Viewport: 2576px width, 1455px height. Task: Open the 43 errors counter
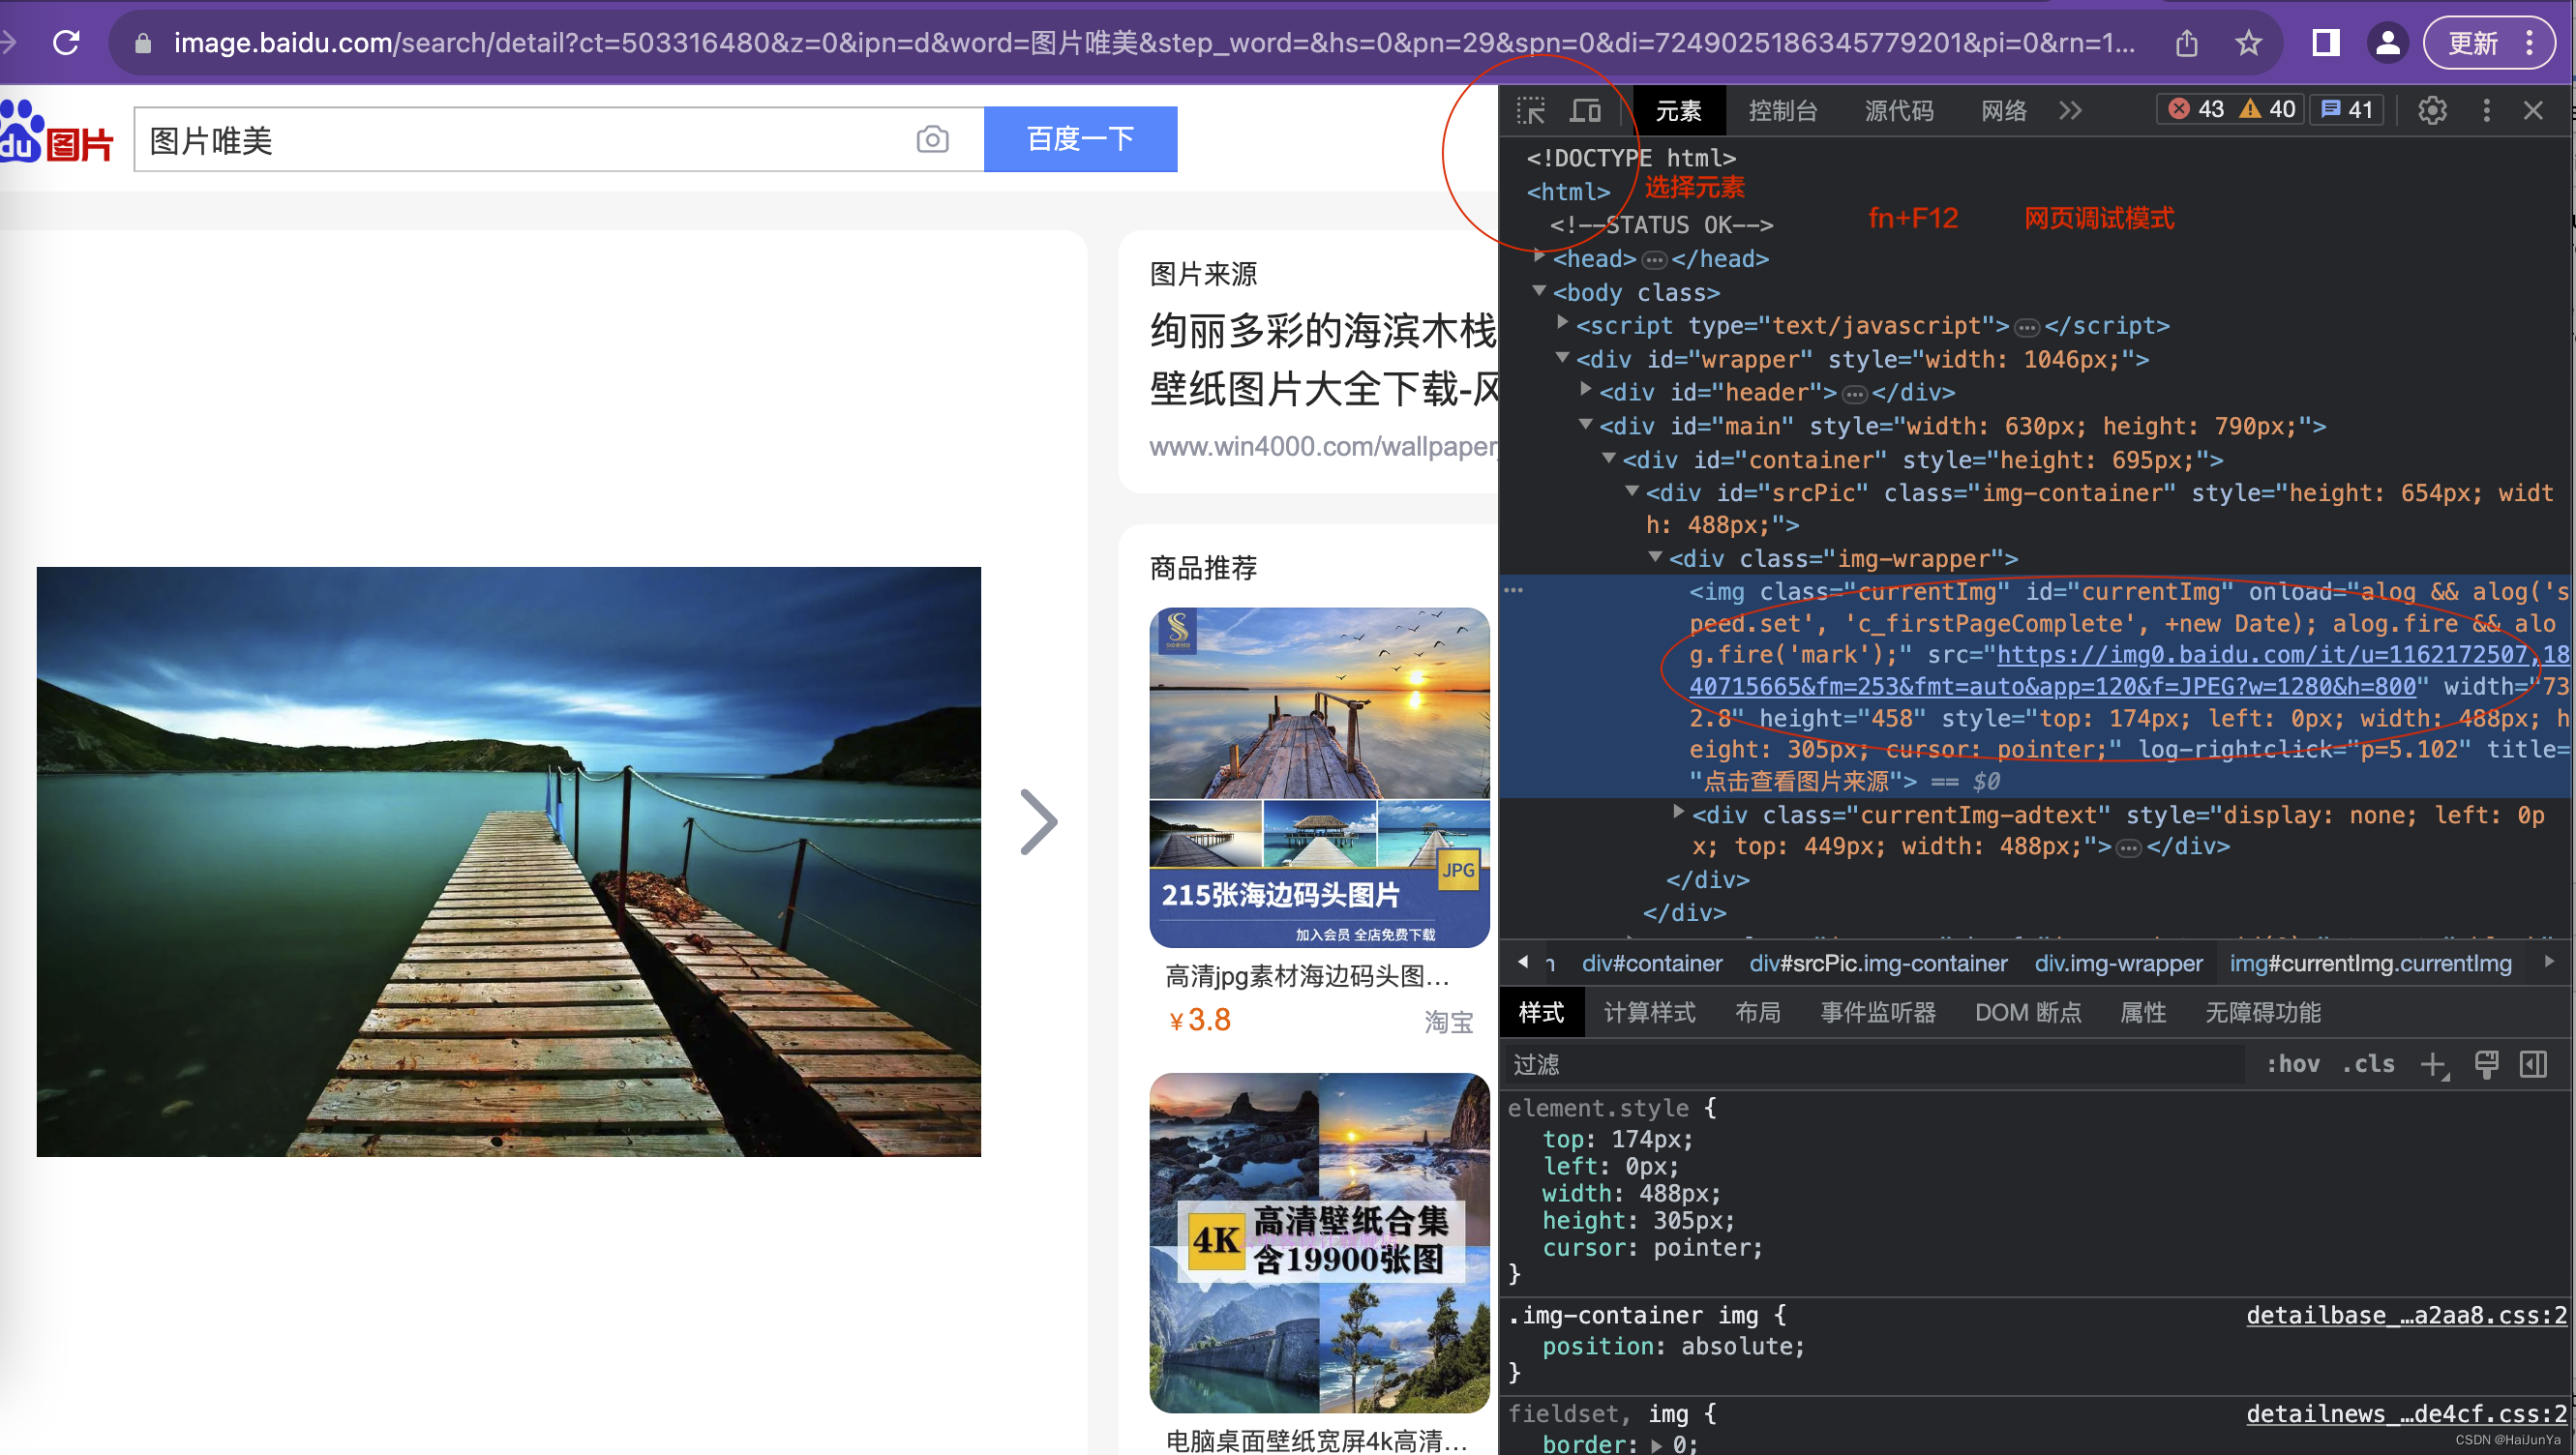pyautogui.click(x=2196, y=109)
